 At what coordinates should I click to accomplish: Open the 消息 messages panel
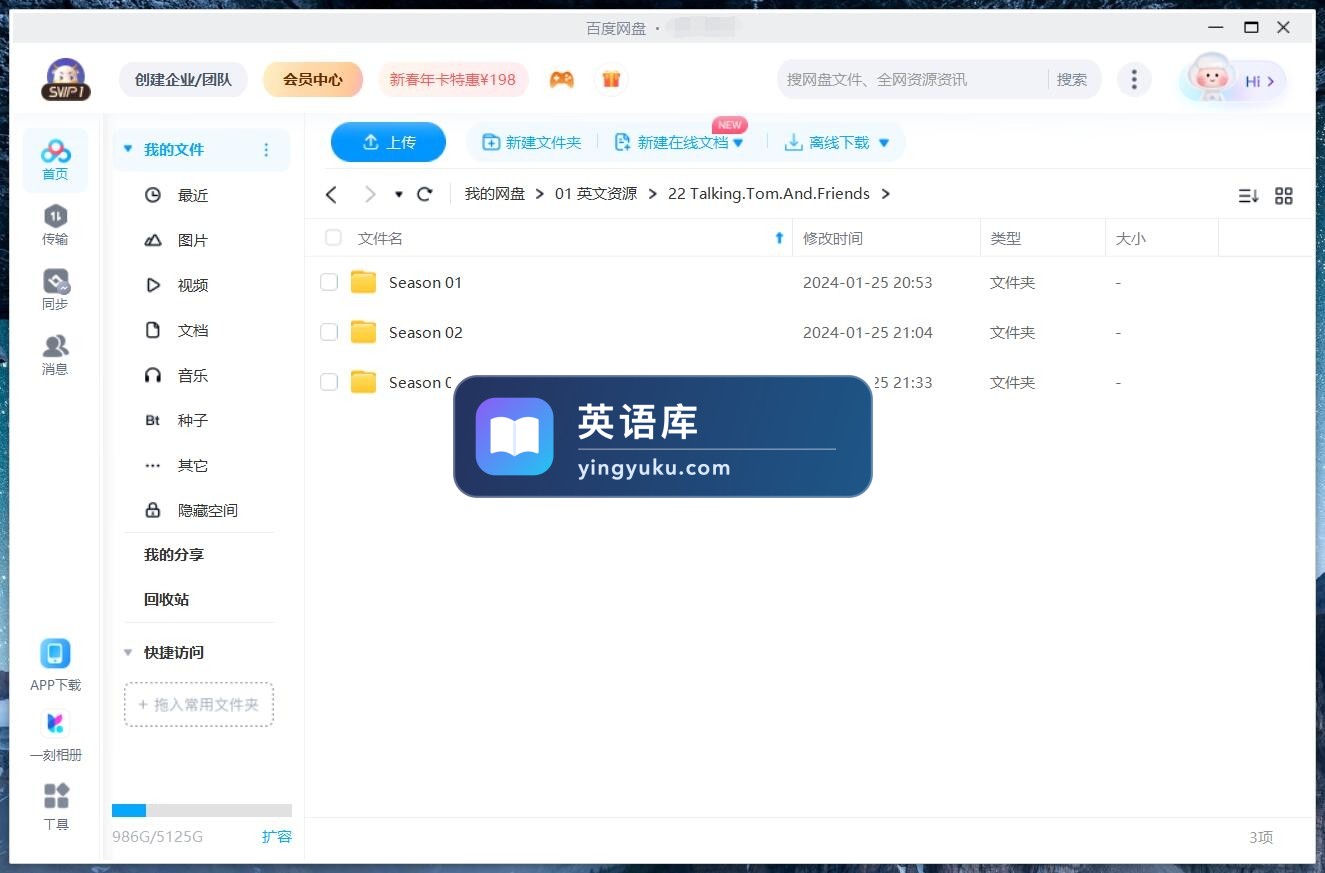pyautogui.click(x=55, y=355)
